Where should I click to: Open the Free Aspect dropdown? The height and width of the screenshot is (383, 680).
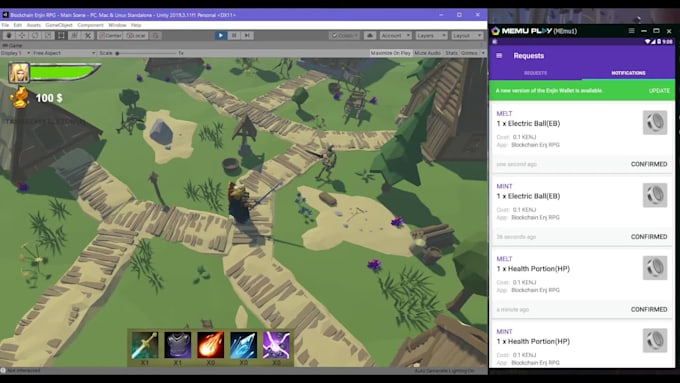pos(64,53)
